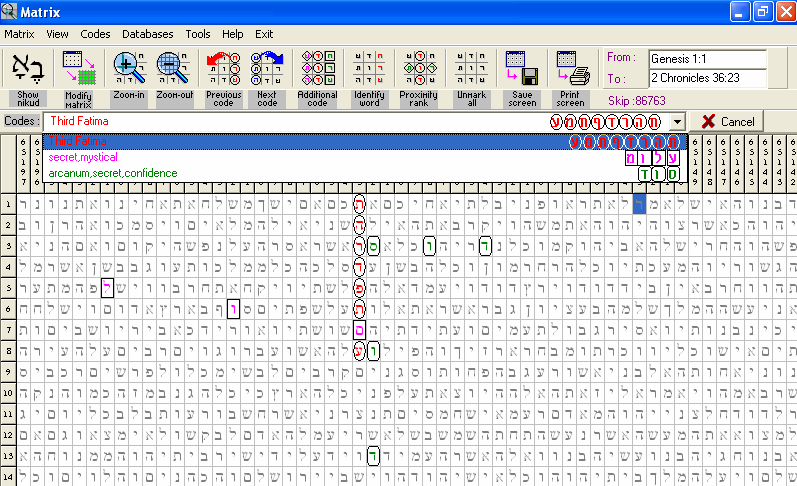797x486 pixels.
Task: Click the Save screen icon
Action: coord(521,68)
